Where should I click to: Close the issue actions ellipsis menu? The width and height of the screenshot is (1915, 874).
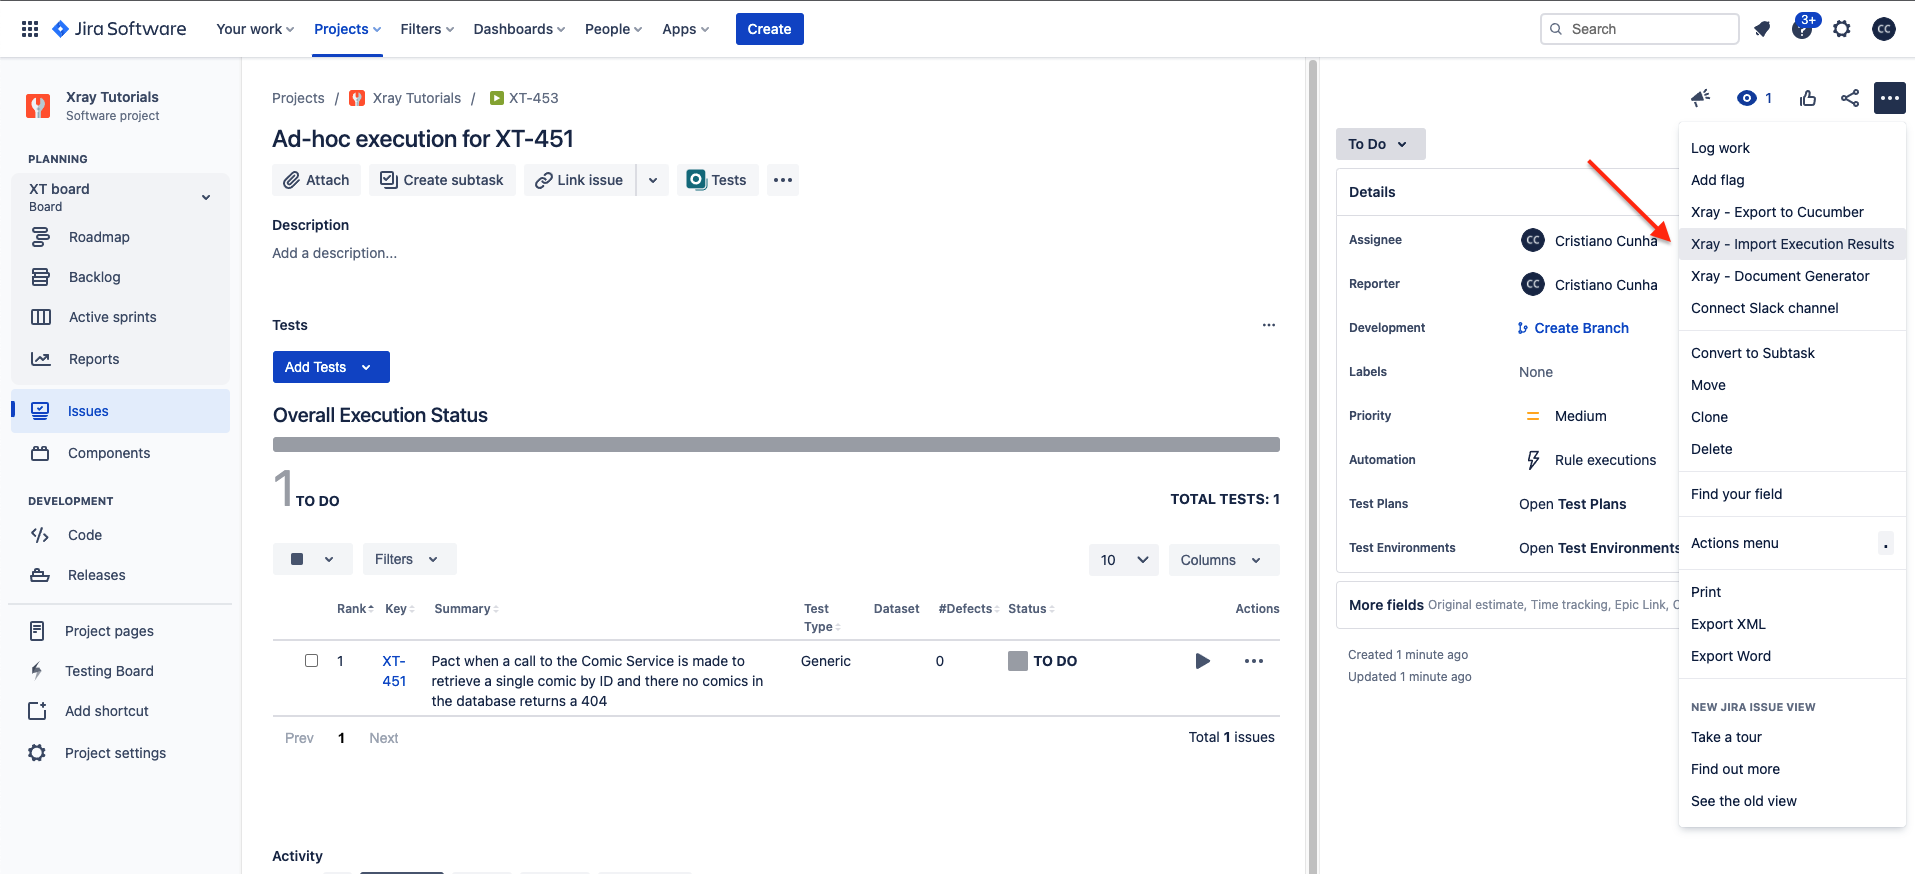point(1890,98)
